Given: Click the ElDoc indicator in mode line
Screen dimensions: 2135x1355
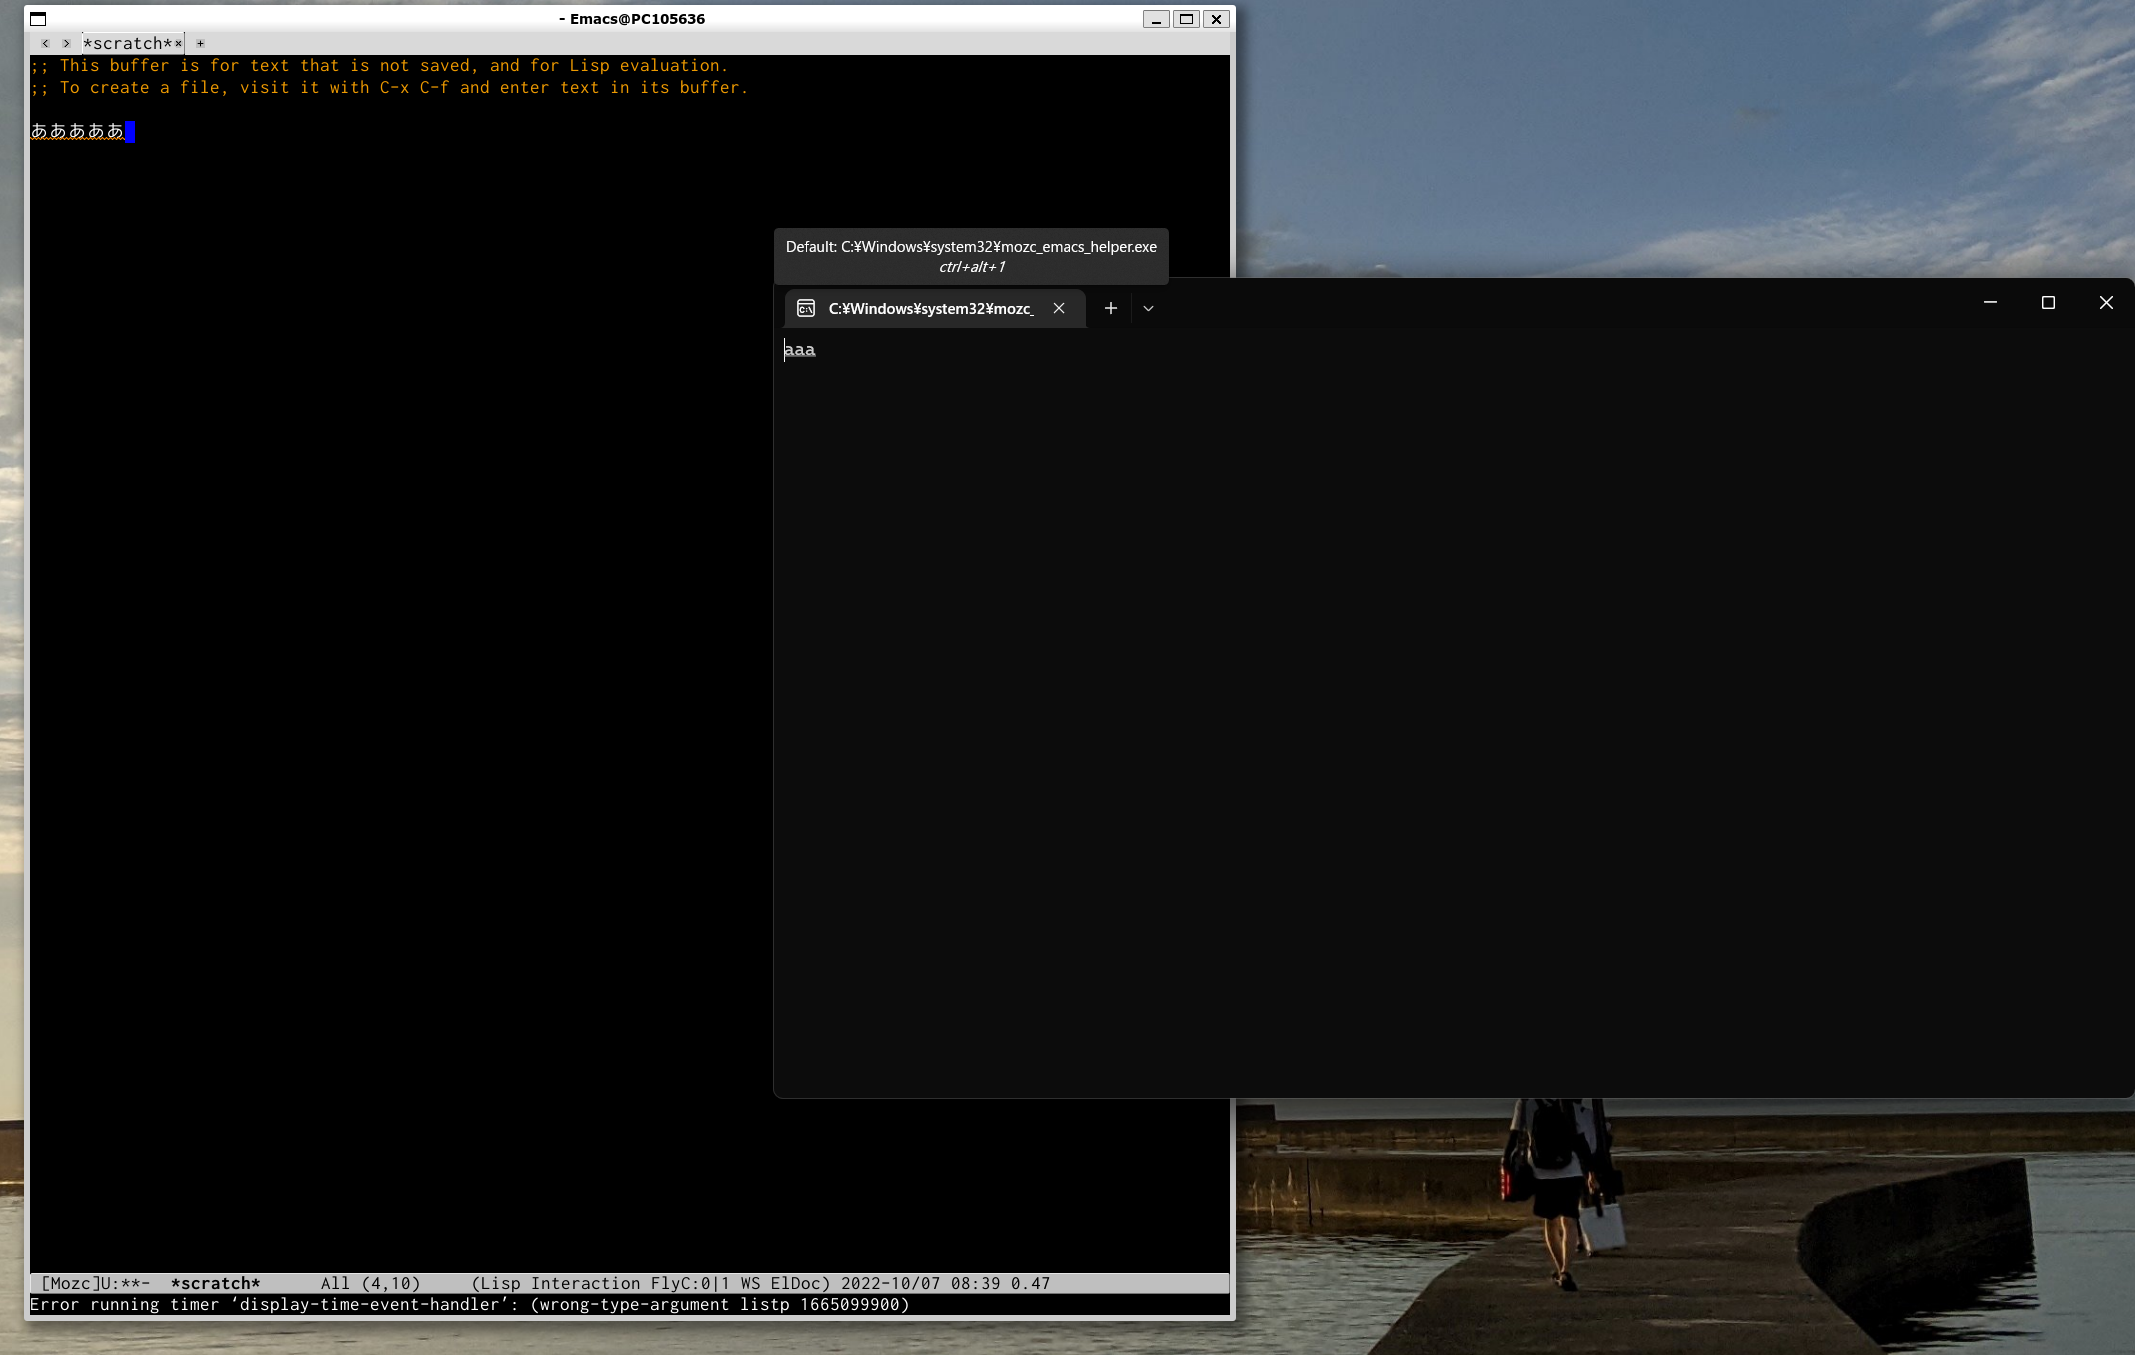Looking at the screenshot, I should (x=795, y=1283).
